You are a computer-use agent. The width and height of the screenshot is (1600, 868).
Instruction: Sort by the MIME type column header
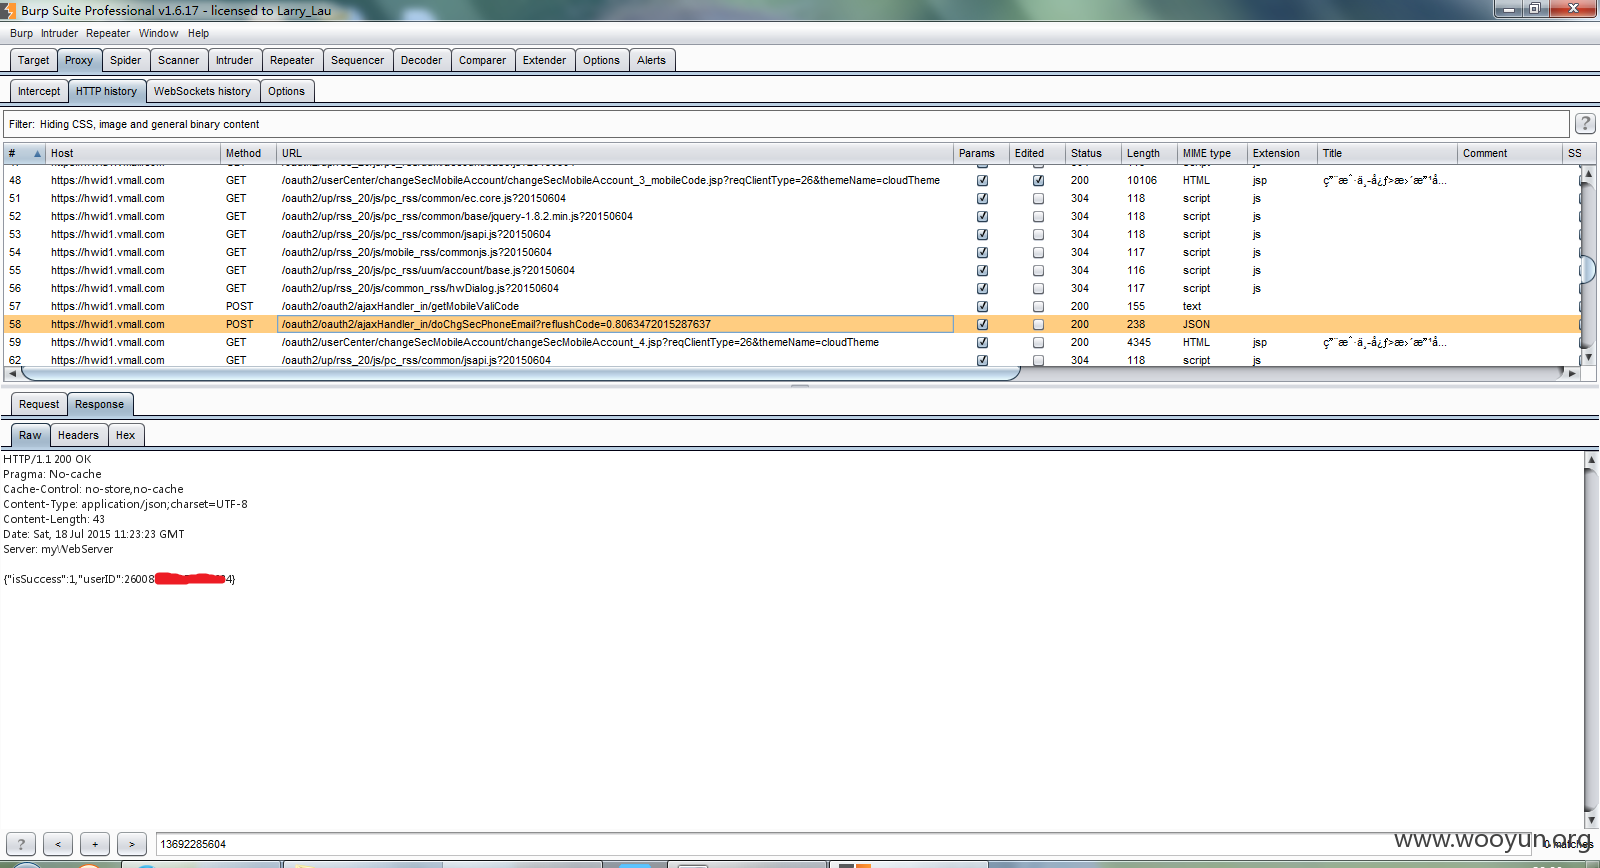click(x=1212, y=153)
